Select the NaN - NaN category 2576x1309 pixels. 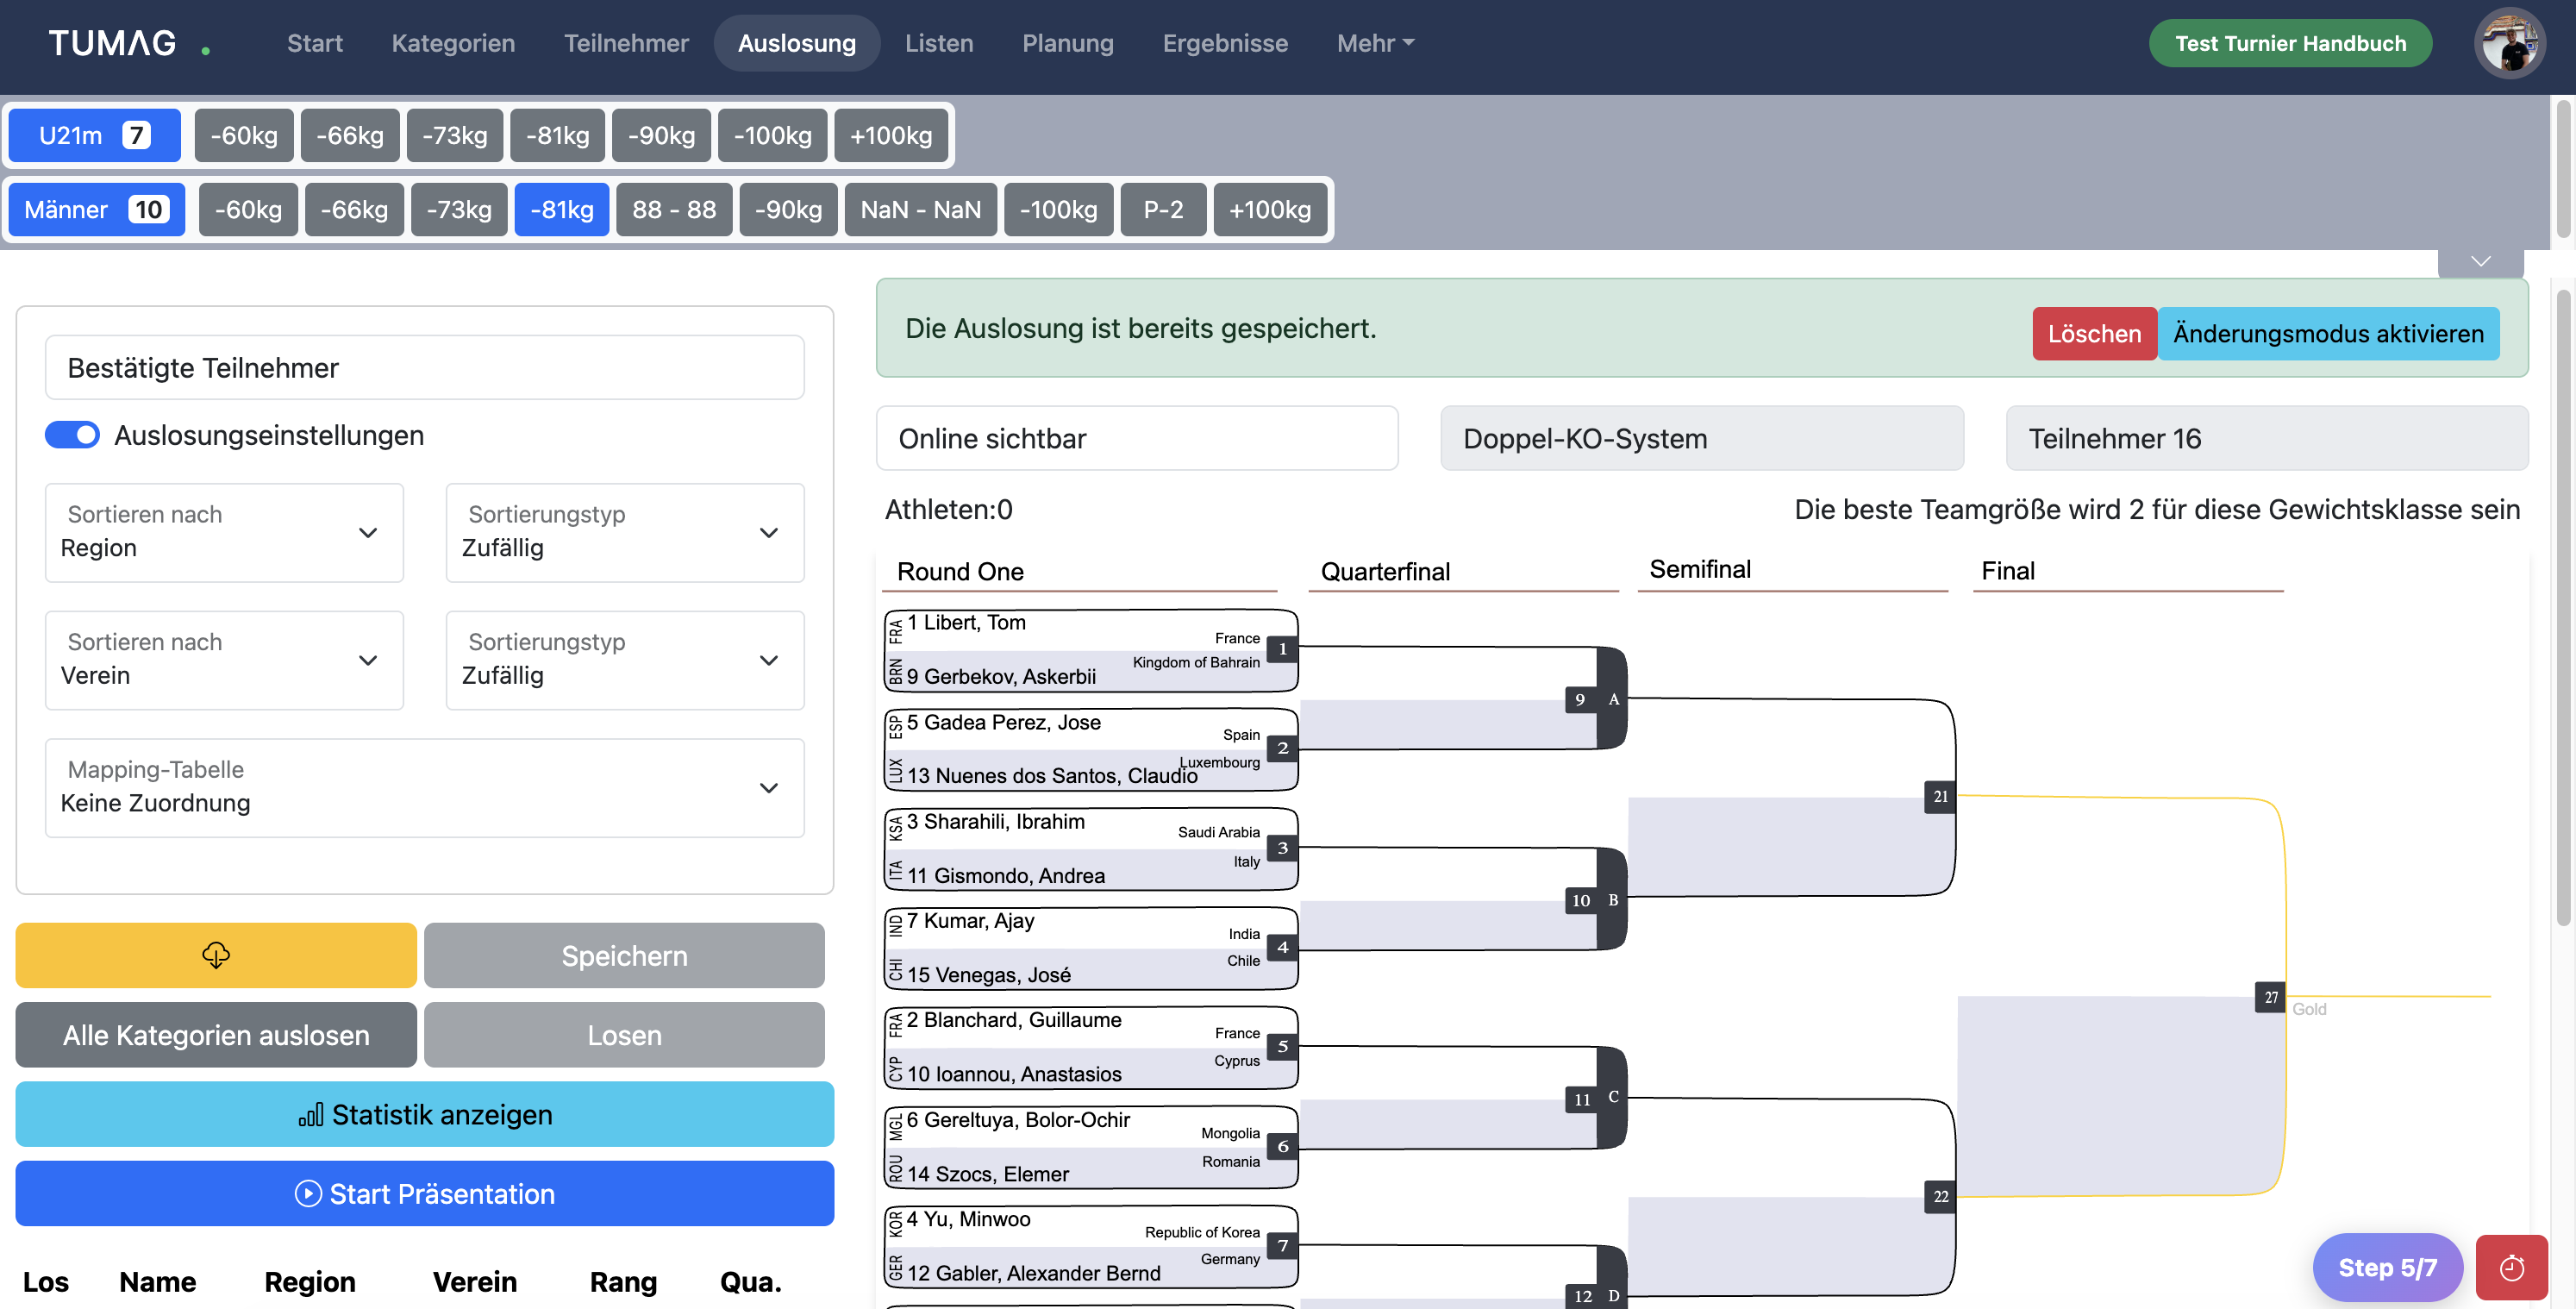(920, 209)
